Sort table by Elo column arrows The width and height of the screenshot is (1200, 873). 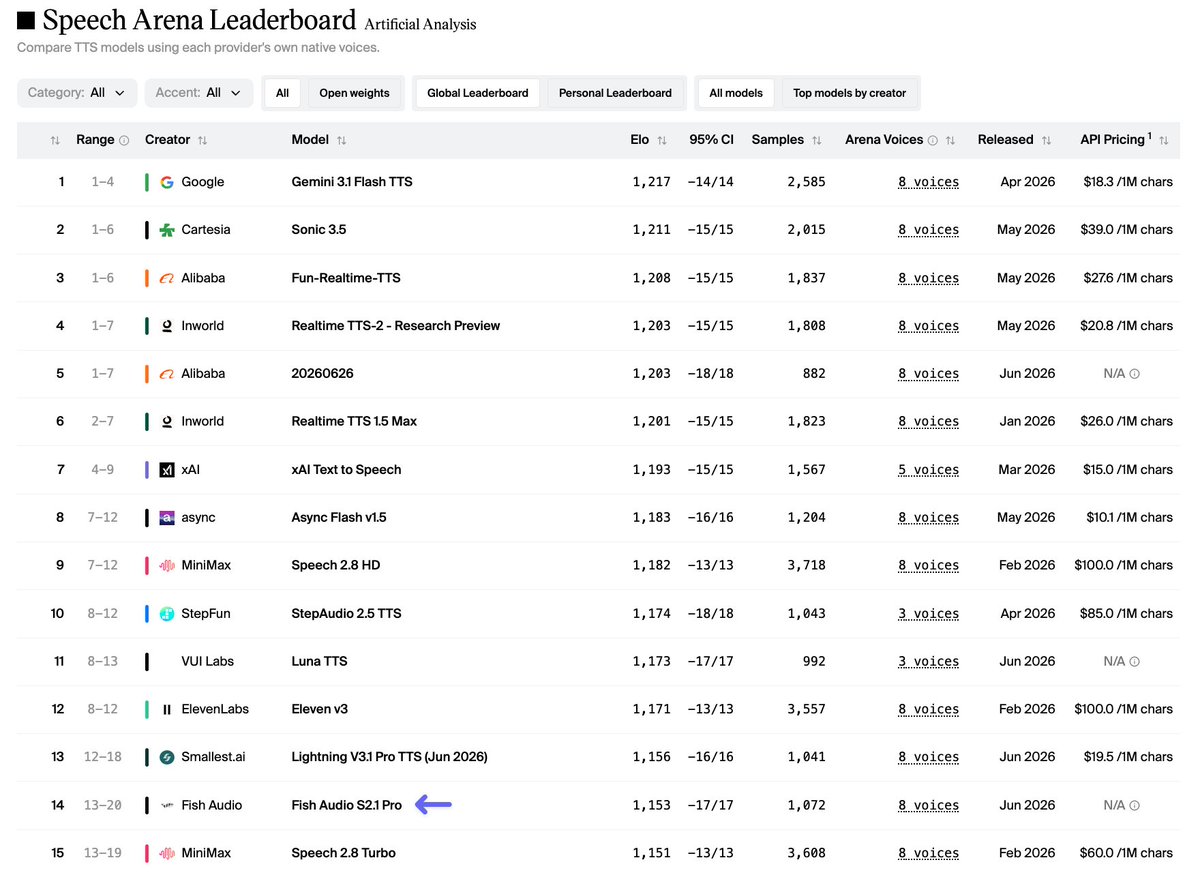click(662, 141)
